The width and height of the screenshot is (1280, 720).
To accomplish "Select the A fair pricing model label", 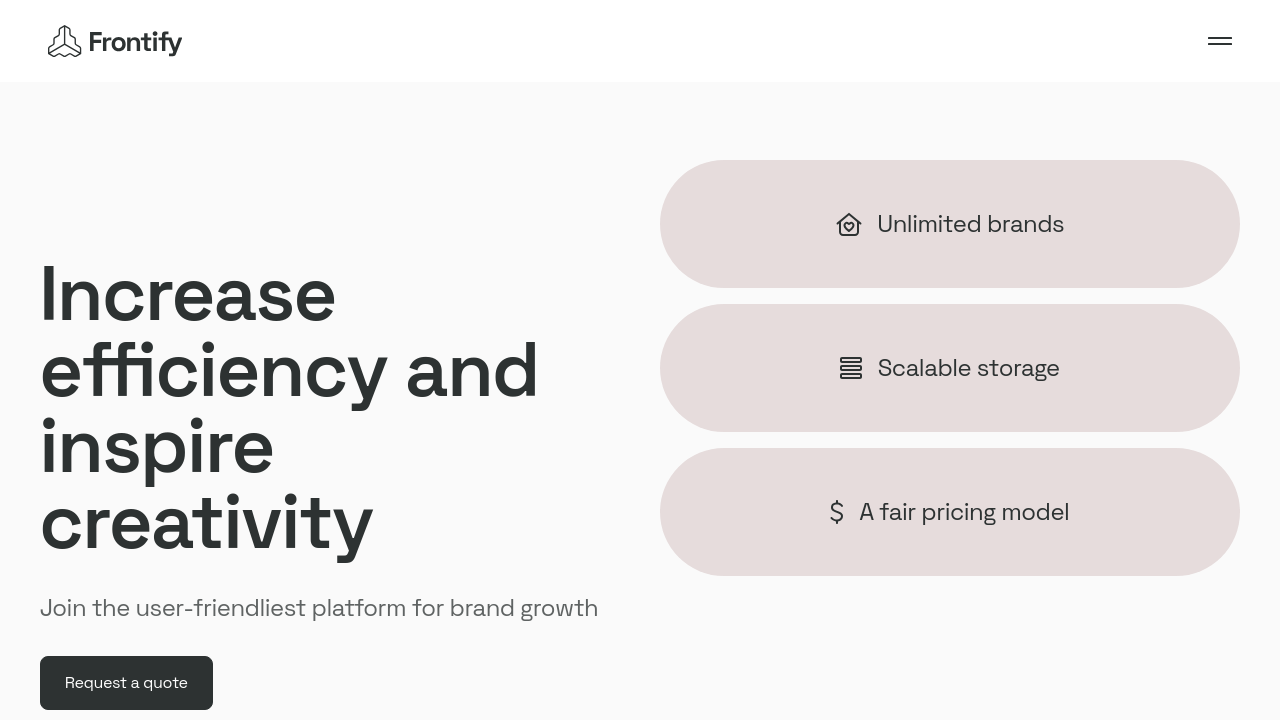I will (964, 512).
